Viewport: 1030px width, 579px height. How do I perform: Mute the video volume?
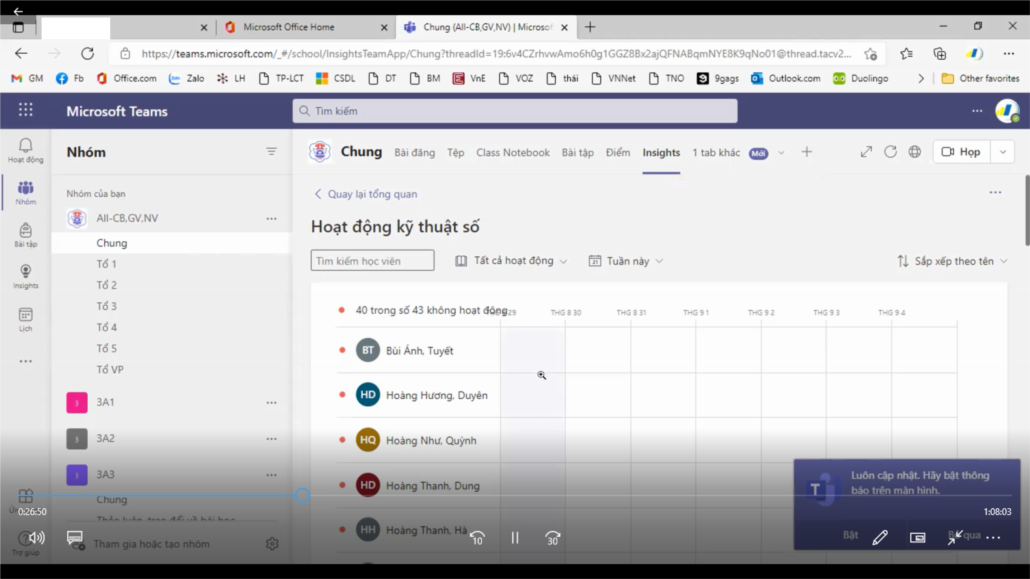click(37, 538)
